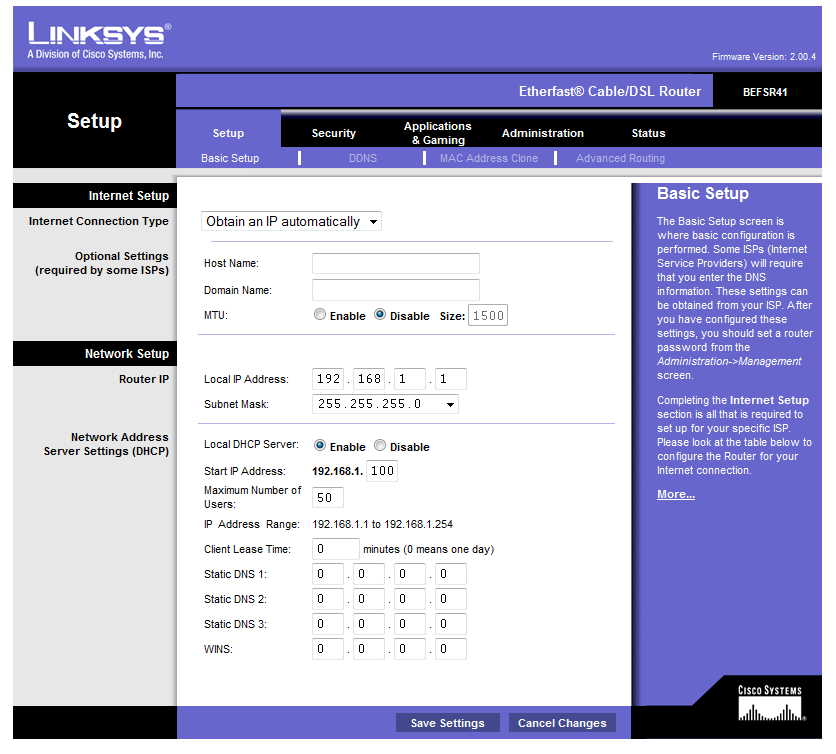
Task: Open the DDNS sub-tab
Action: tap(363, 158)
